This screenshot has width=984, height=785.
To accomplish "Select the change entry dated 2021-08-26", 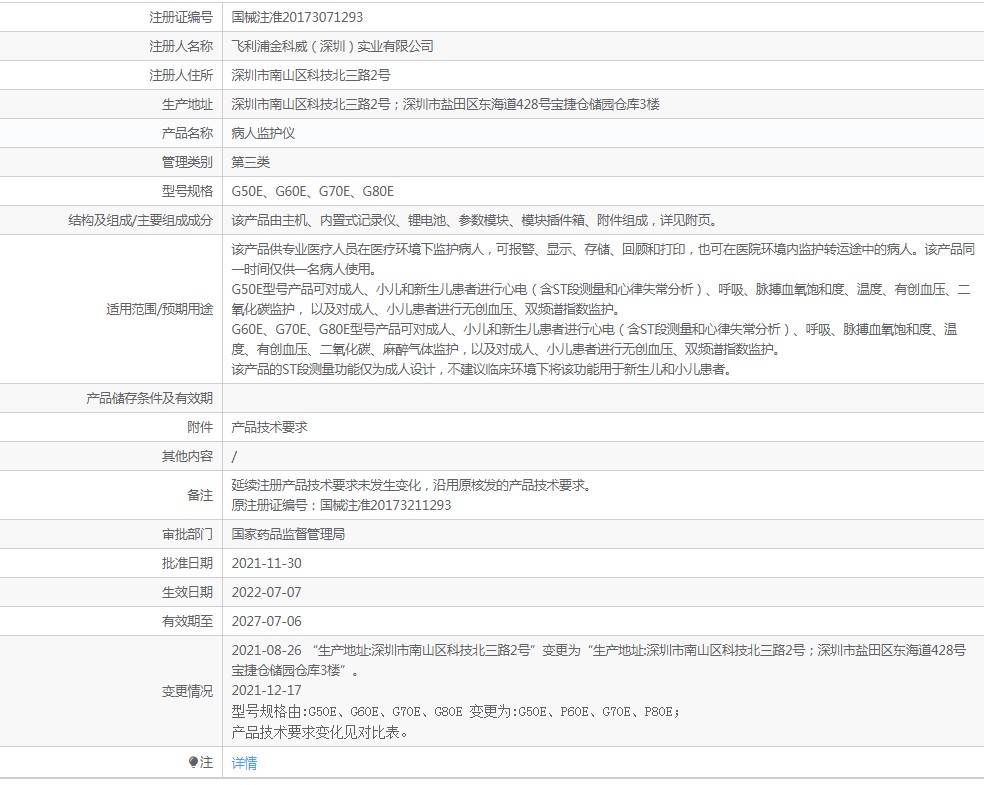I will (599, 660).
